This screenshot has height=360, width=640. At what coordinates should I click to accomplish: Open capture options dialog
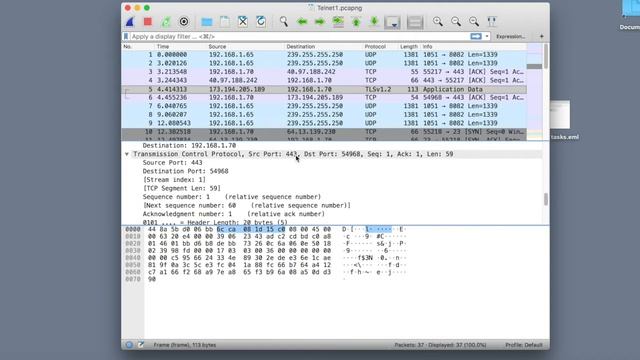(x=184, y=22)
